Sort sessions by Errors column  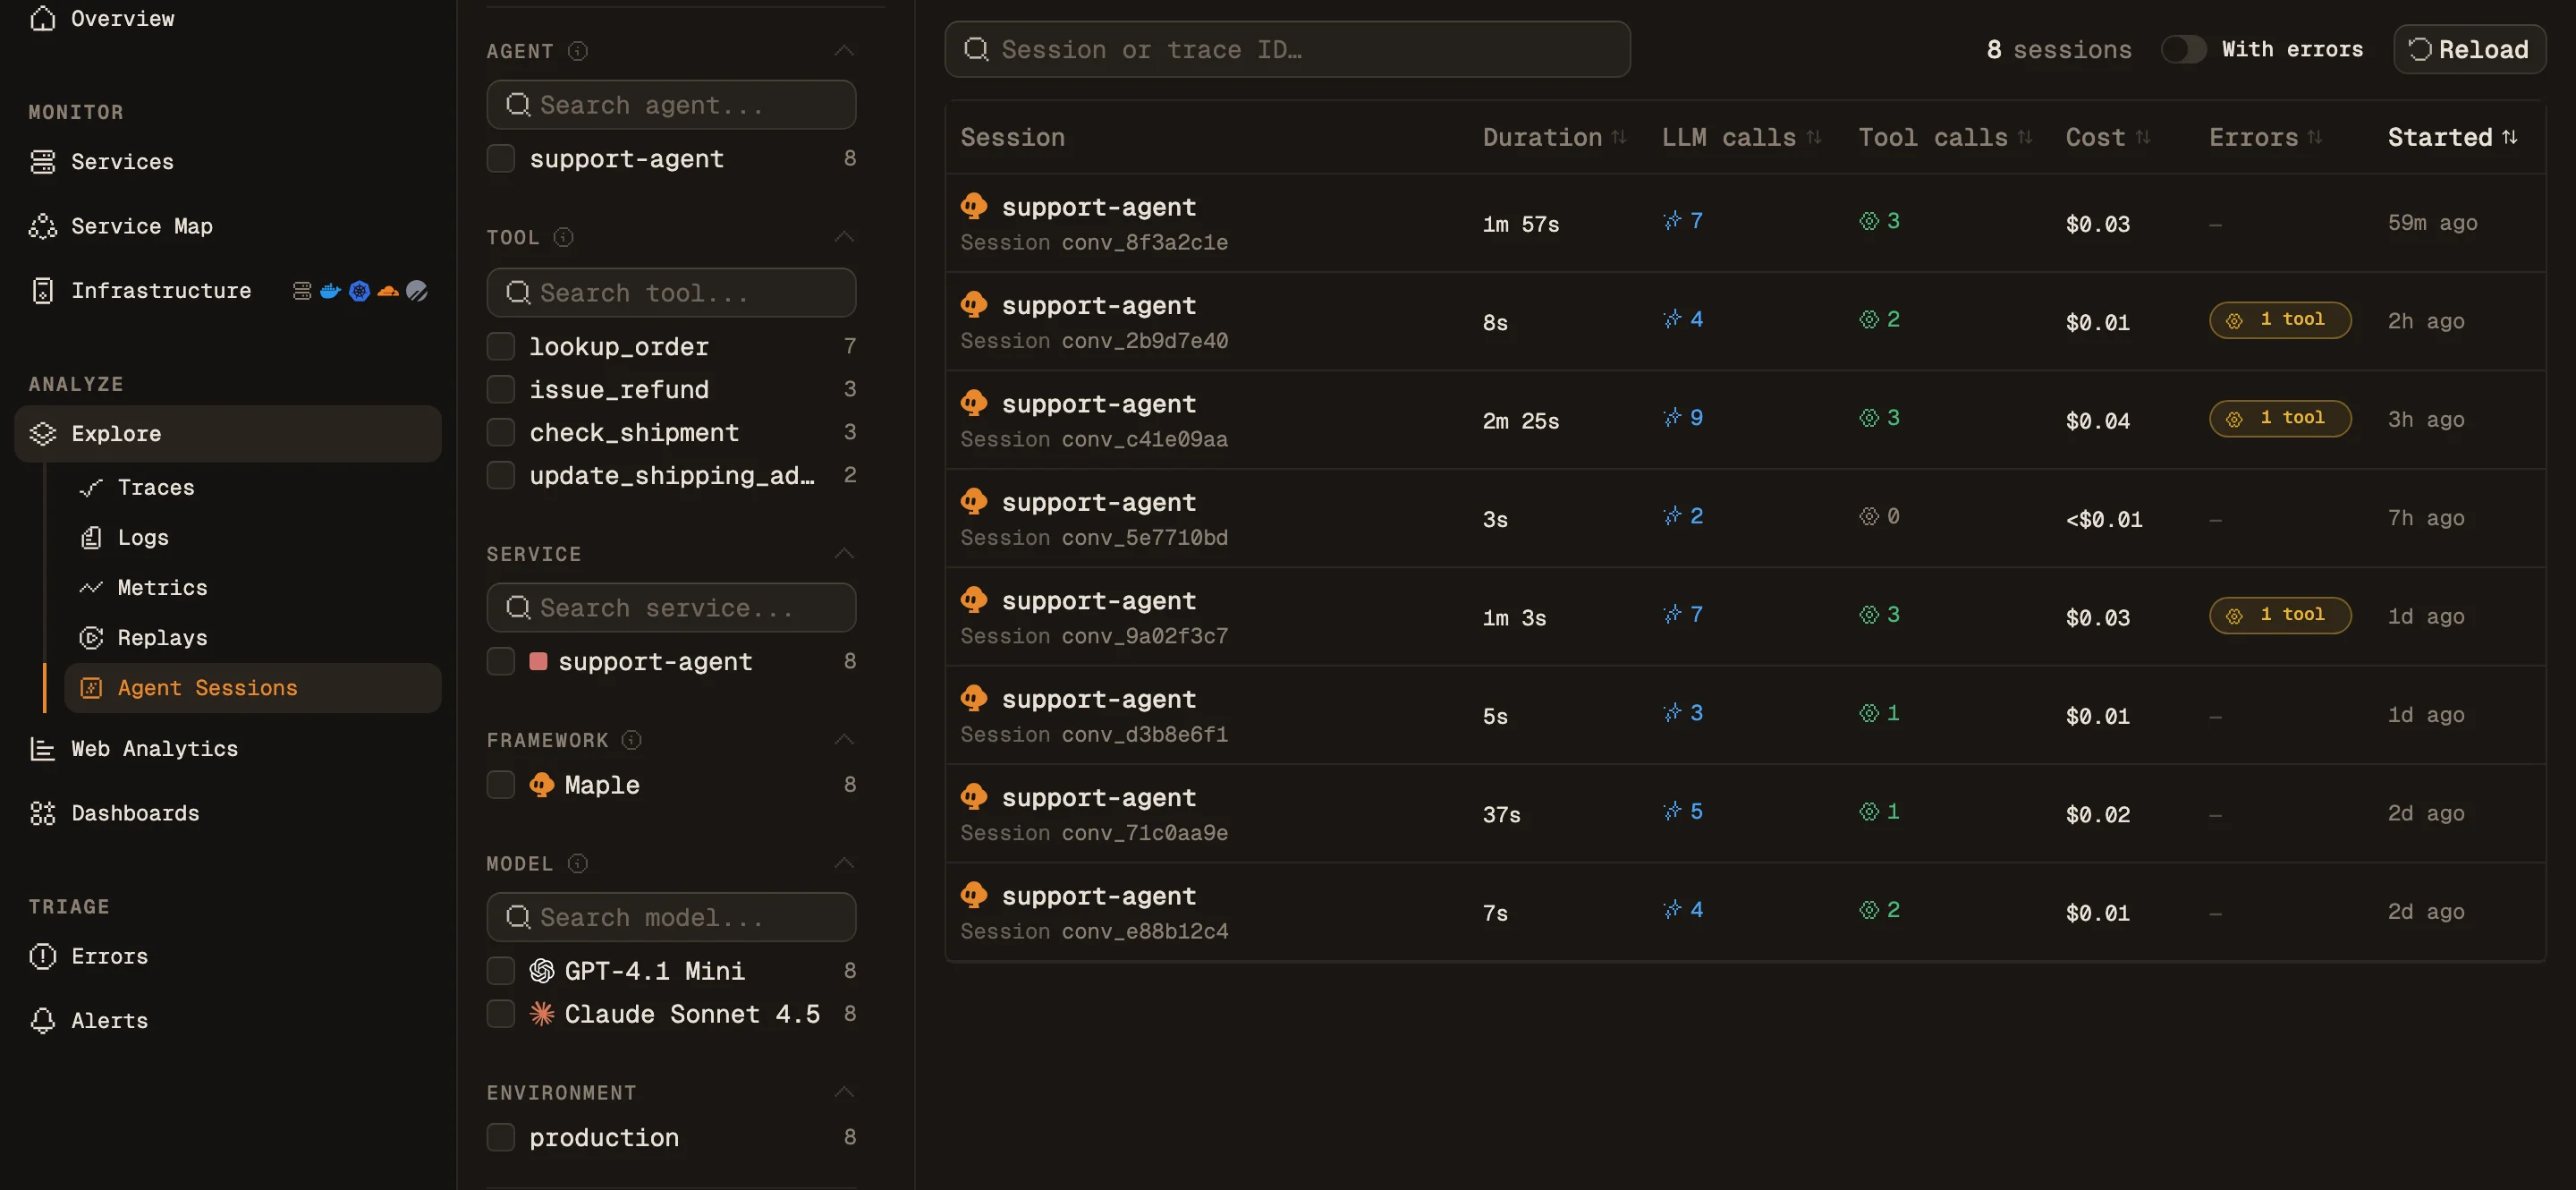[x=2265, y=137]
